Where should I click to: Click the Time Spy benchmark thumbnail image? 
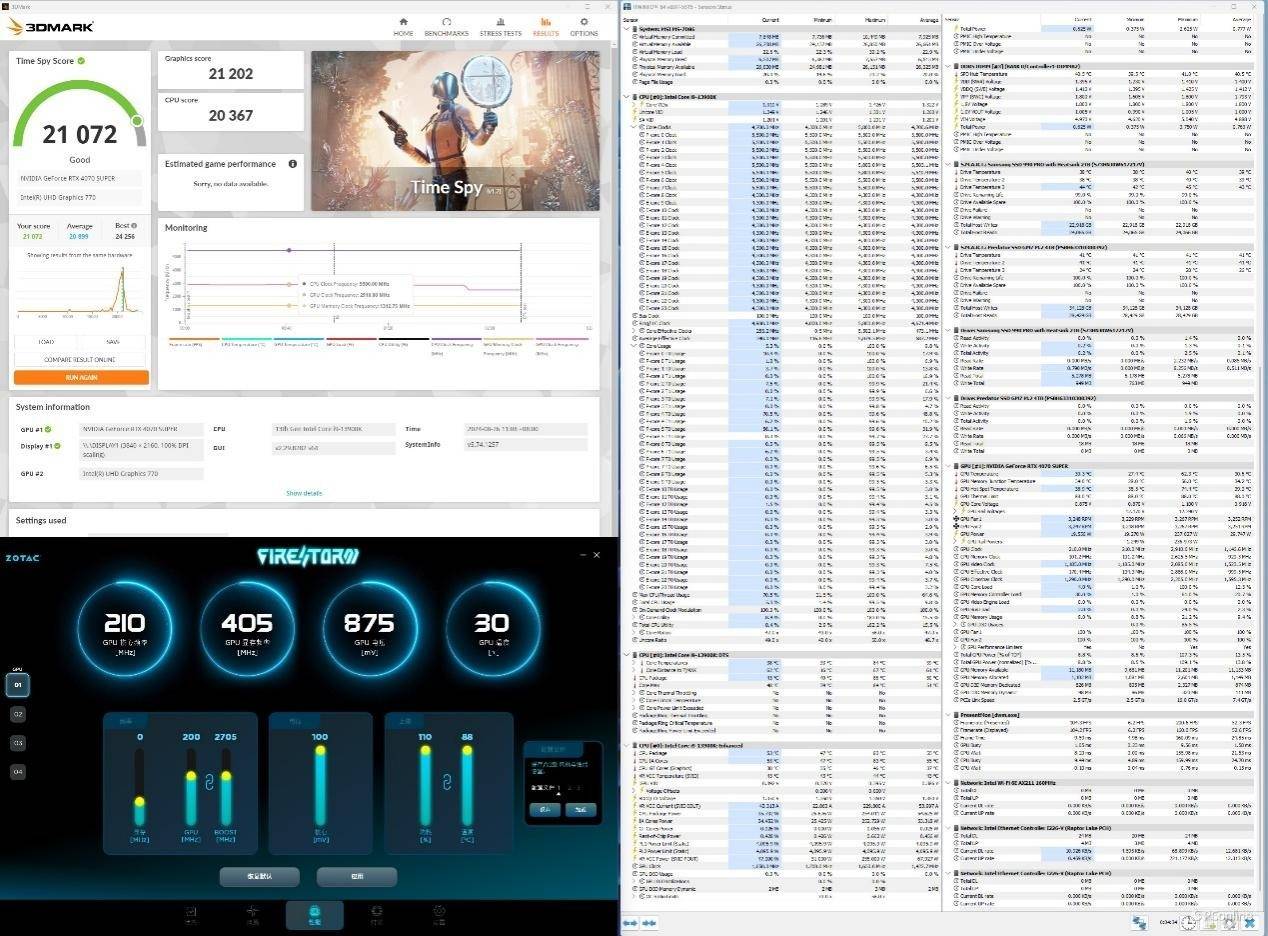454,131
